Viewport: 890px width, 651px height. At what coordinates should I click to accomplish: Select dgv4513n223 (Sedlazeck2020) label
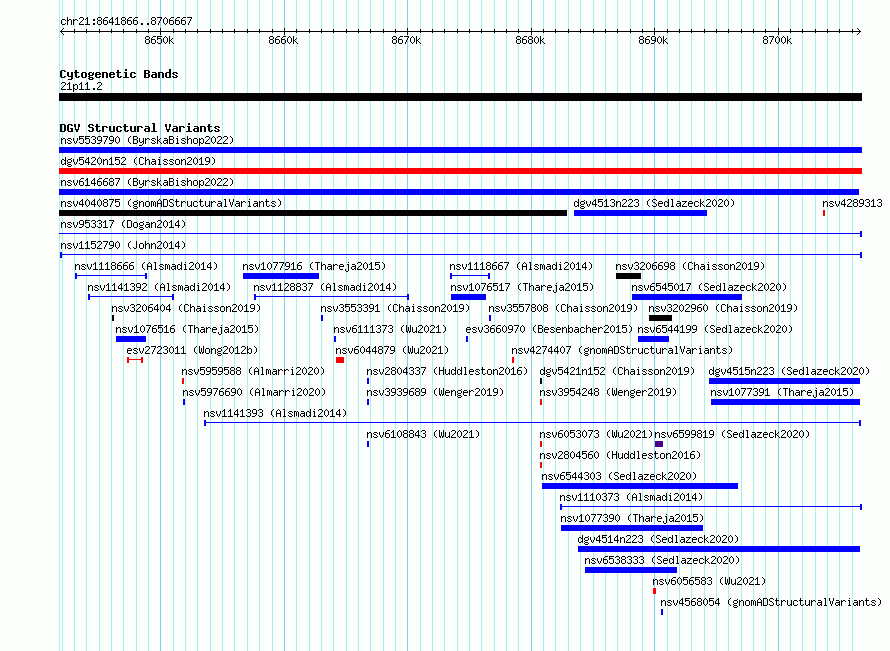pyautogui.click(x=654, y=203)
